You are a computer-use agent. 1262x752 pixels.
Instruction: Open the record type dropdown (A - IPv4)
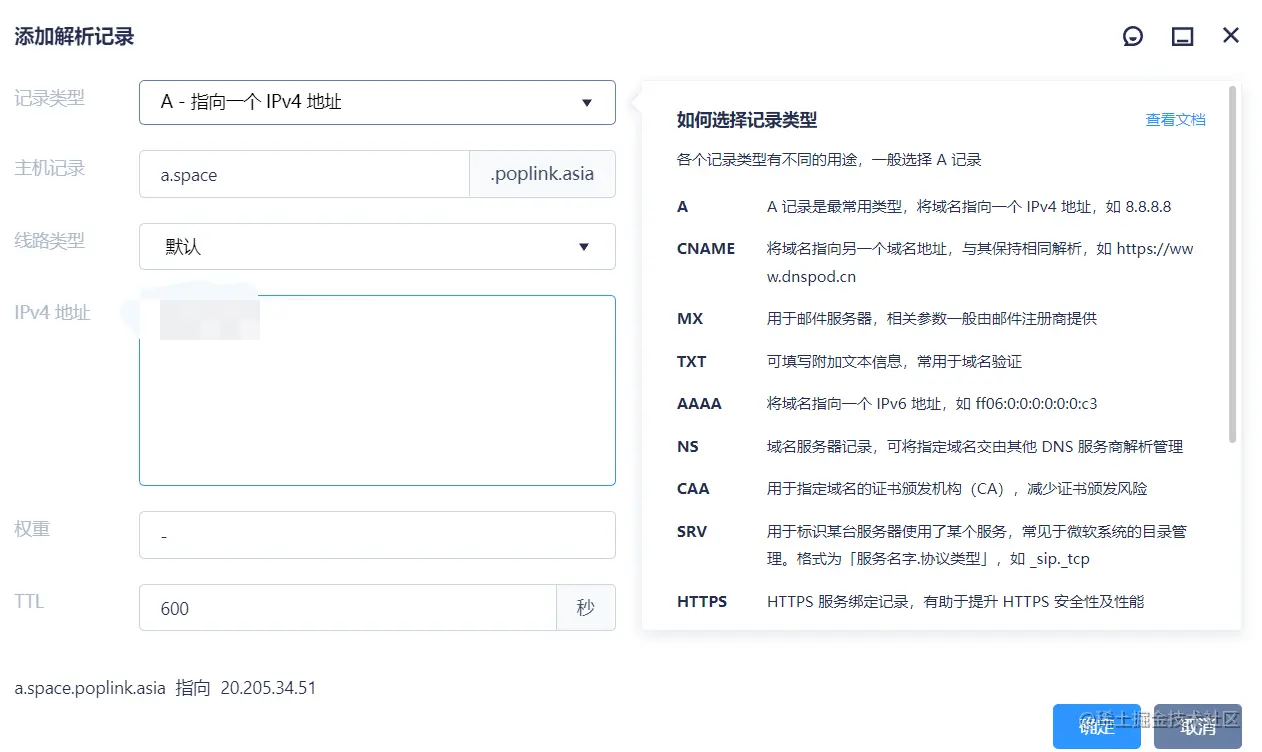pos(377,102)
